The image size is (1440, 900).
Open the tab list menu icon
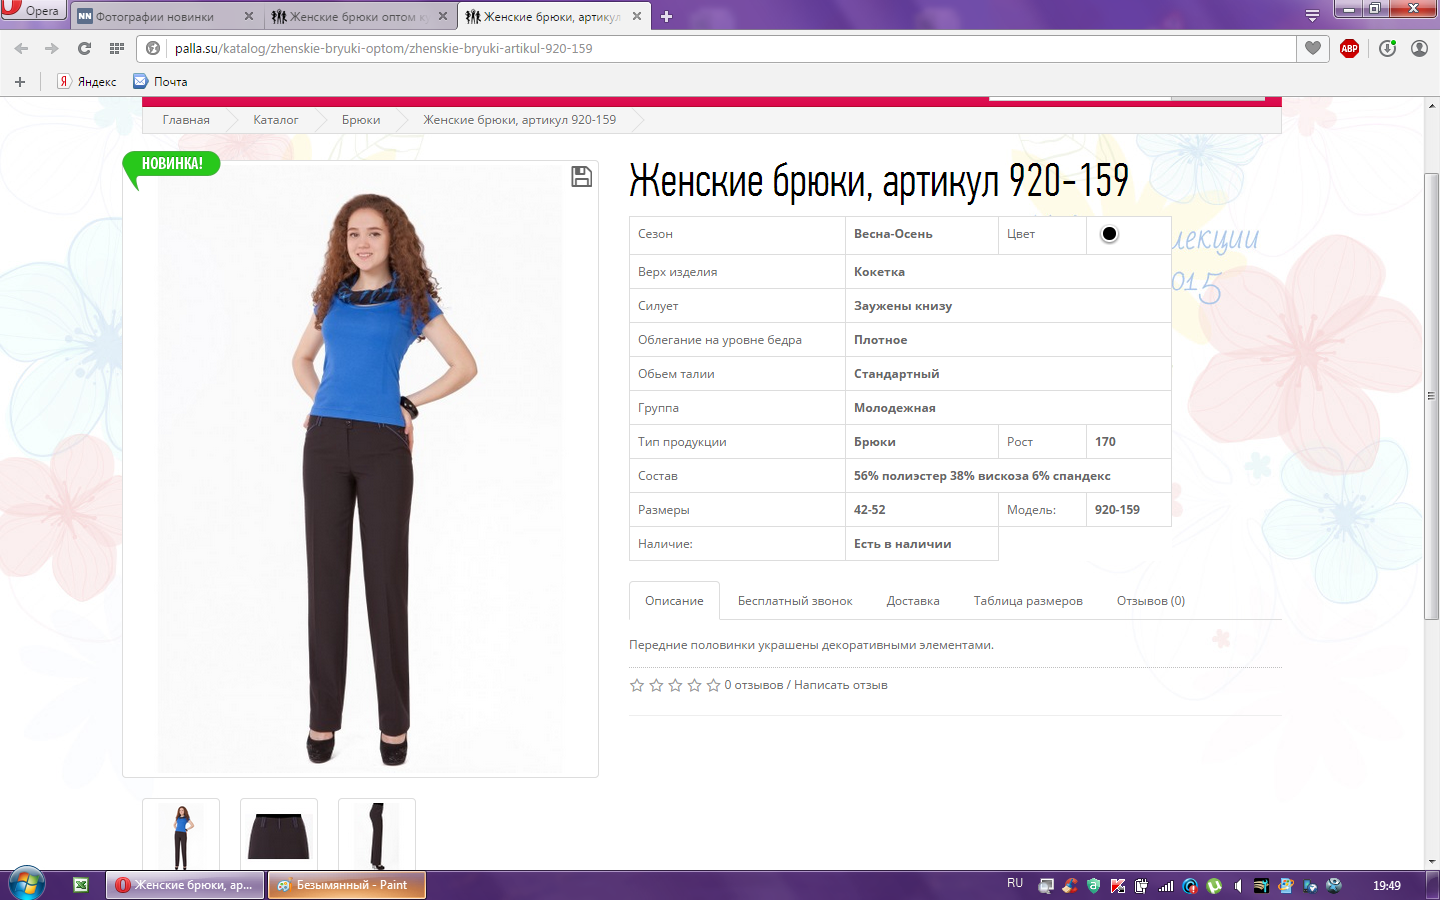click(x=1312, y=15)
